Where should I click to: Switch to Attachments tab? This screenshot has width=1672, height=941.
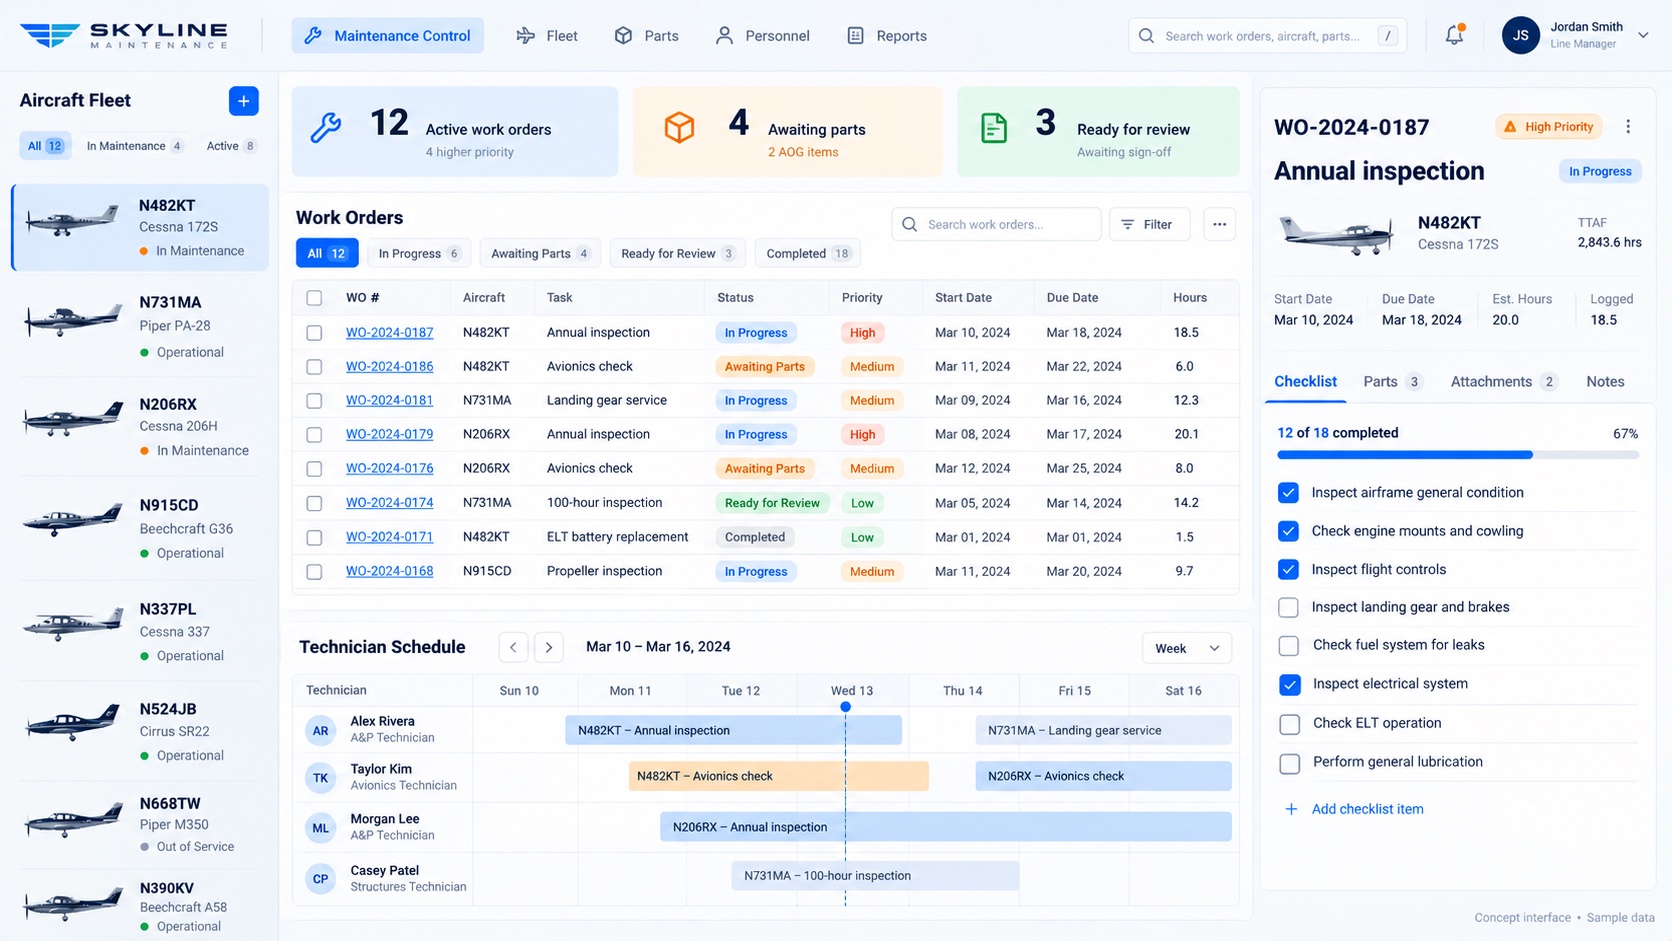pyautogui.click(x=1503, y=381)
